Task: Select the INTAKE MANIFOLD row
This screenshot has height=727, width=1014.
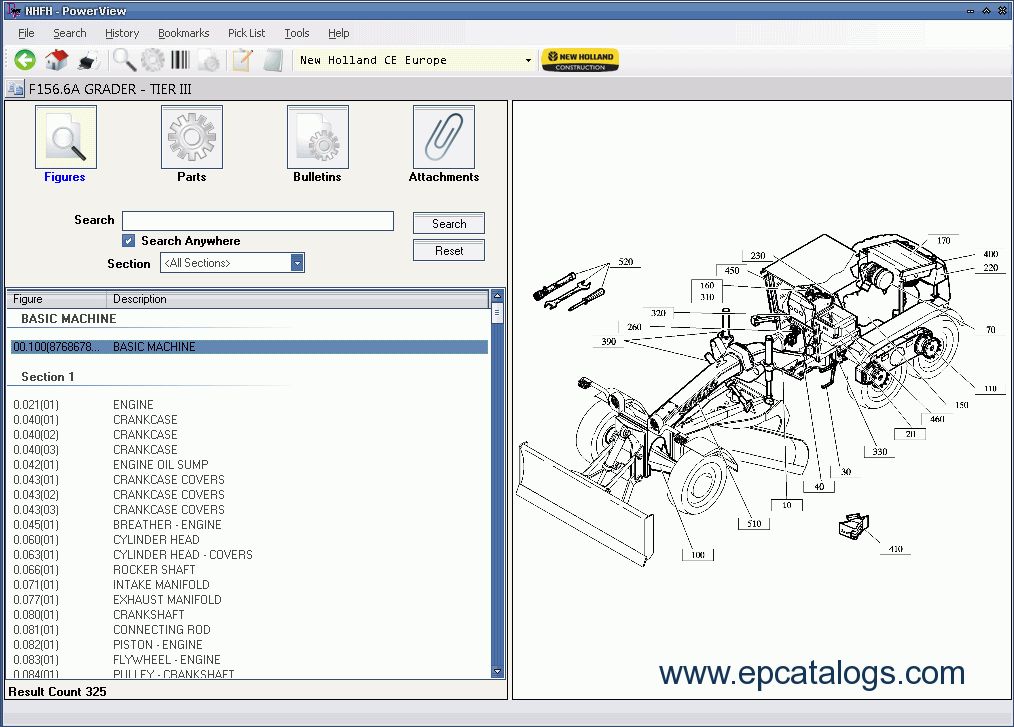Action: click(x=250, y=585)
